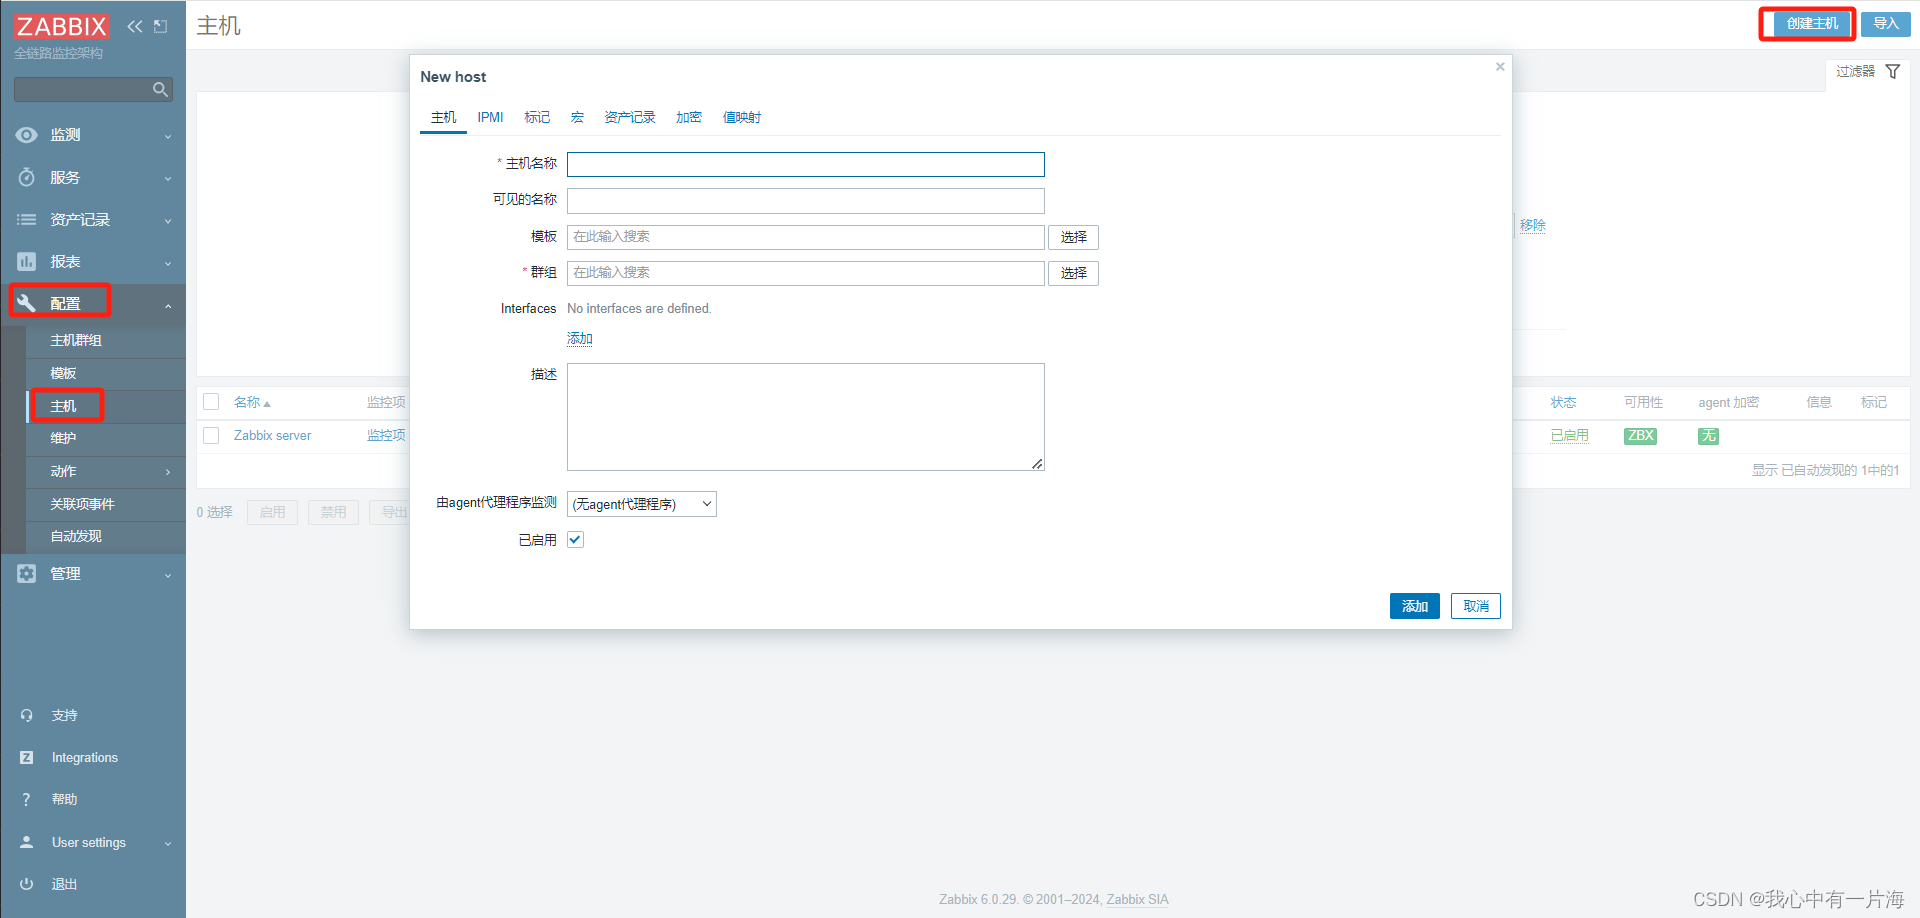Click the stopwatch icon beside 服务
Viewport: 1920px width, 918px height.
coord(27,177)
